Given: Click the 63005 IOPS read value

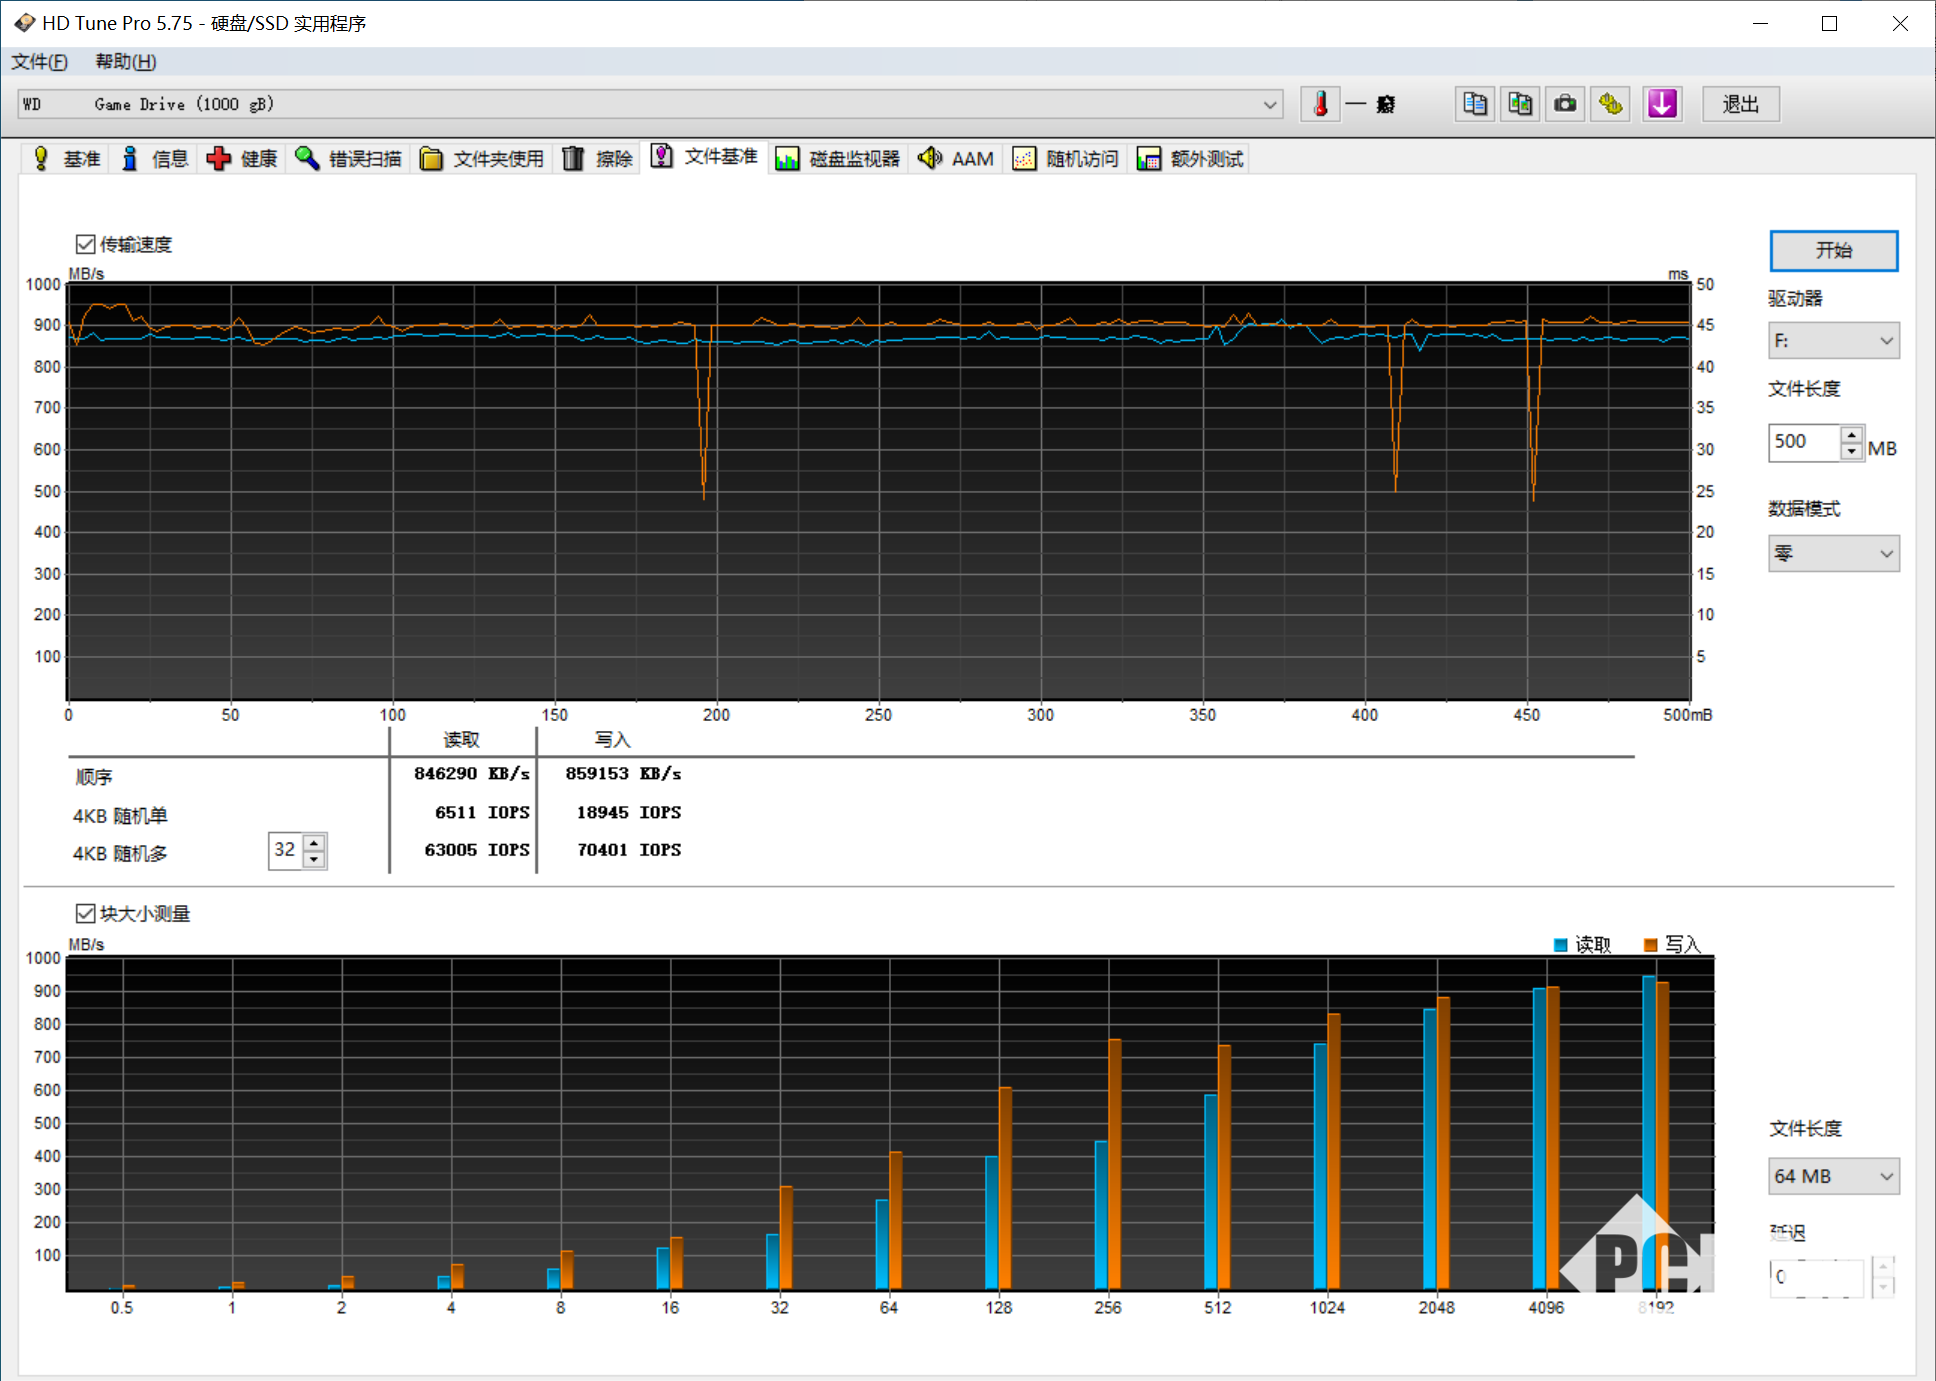Looking at the screenshot, I should [x=477, y=850].
